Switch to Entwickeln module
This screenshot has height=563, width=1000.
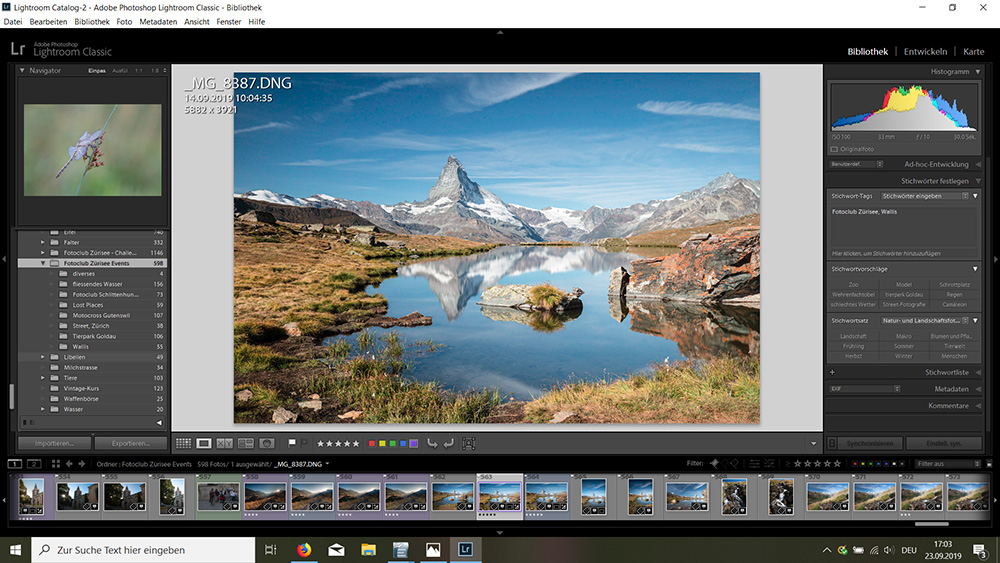pos(925,52)
